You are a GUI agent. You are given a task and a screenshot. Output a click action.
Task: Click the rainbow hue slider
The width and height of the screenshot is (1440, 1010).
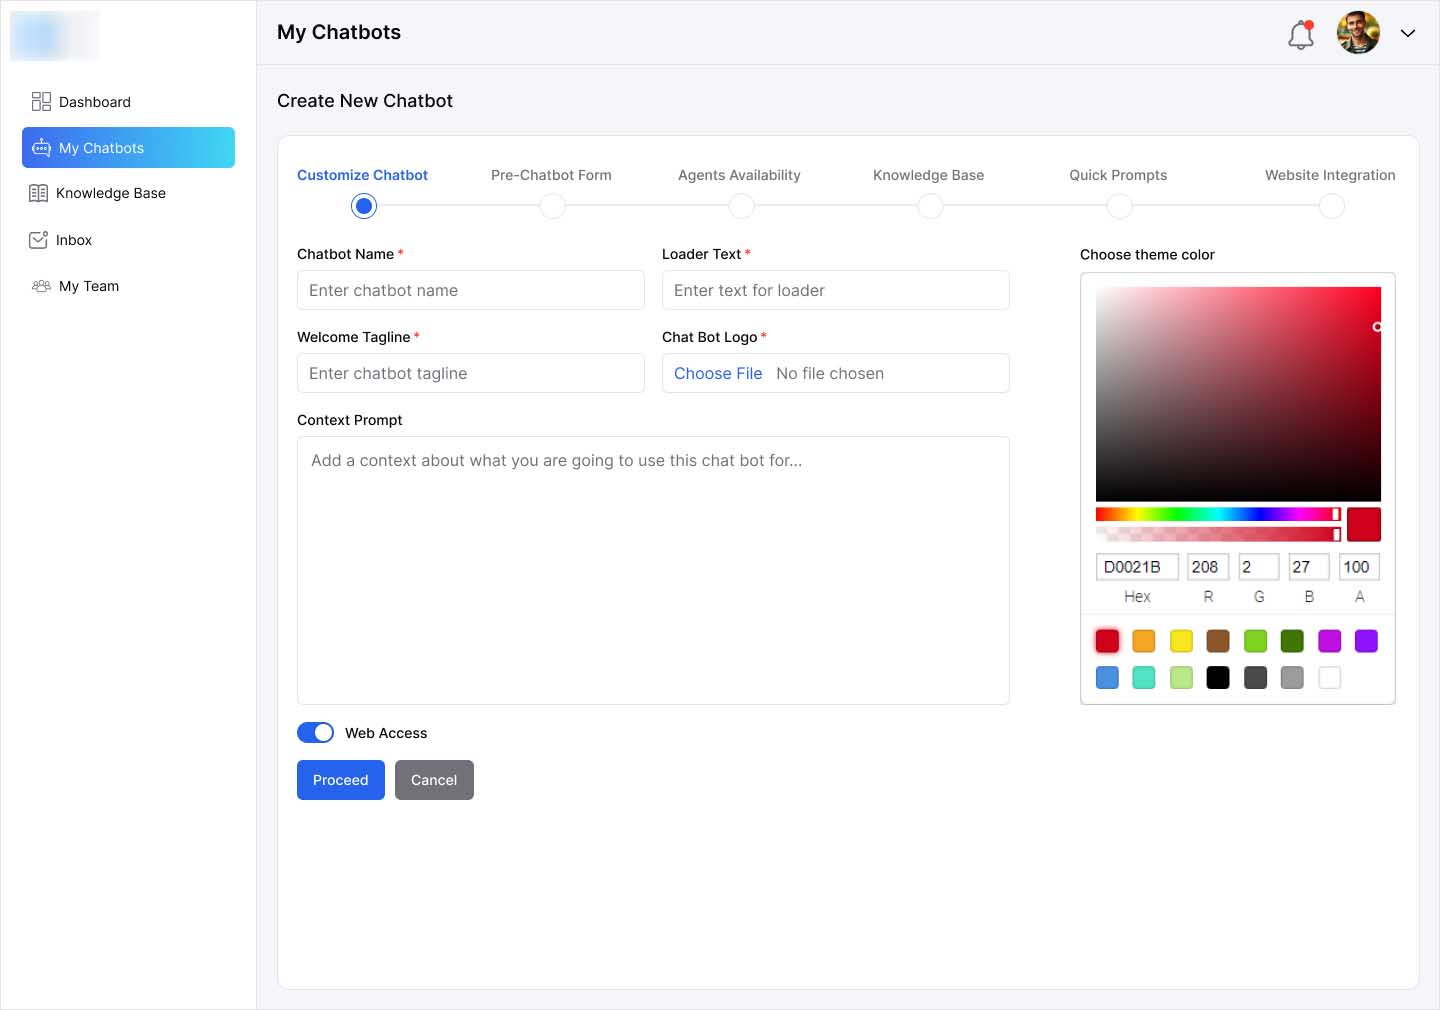pyautogui.click(x=1218, y=514)
